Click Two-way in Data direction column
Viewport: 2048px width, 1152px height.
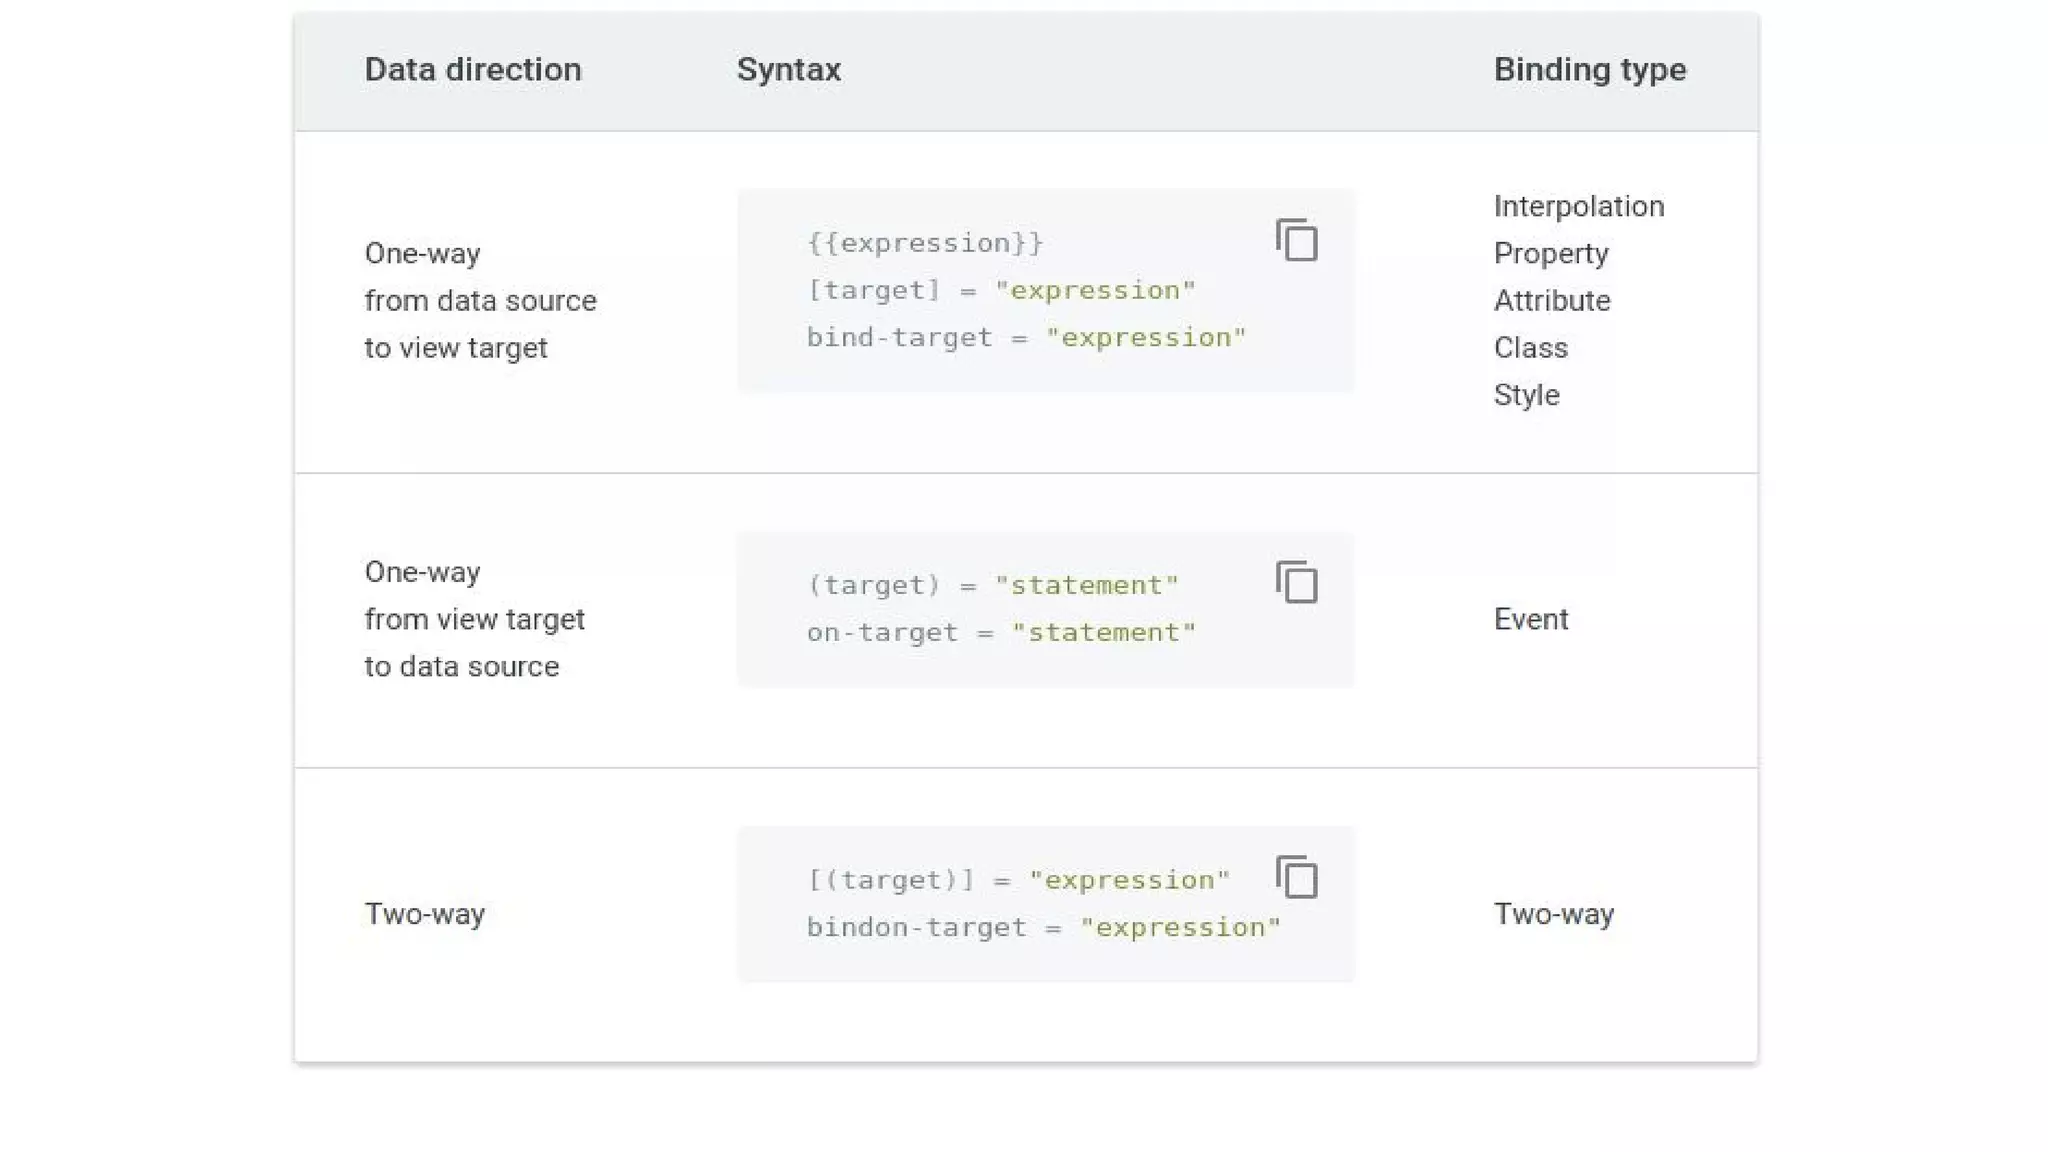coord(424,914)
